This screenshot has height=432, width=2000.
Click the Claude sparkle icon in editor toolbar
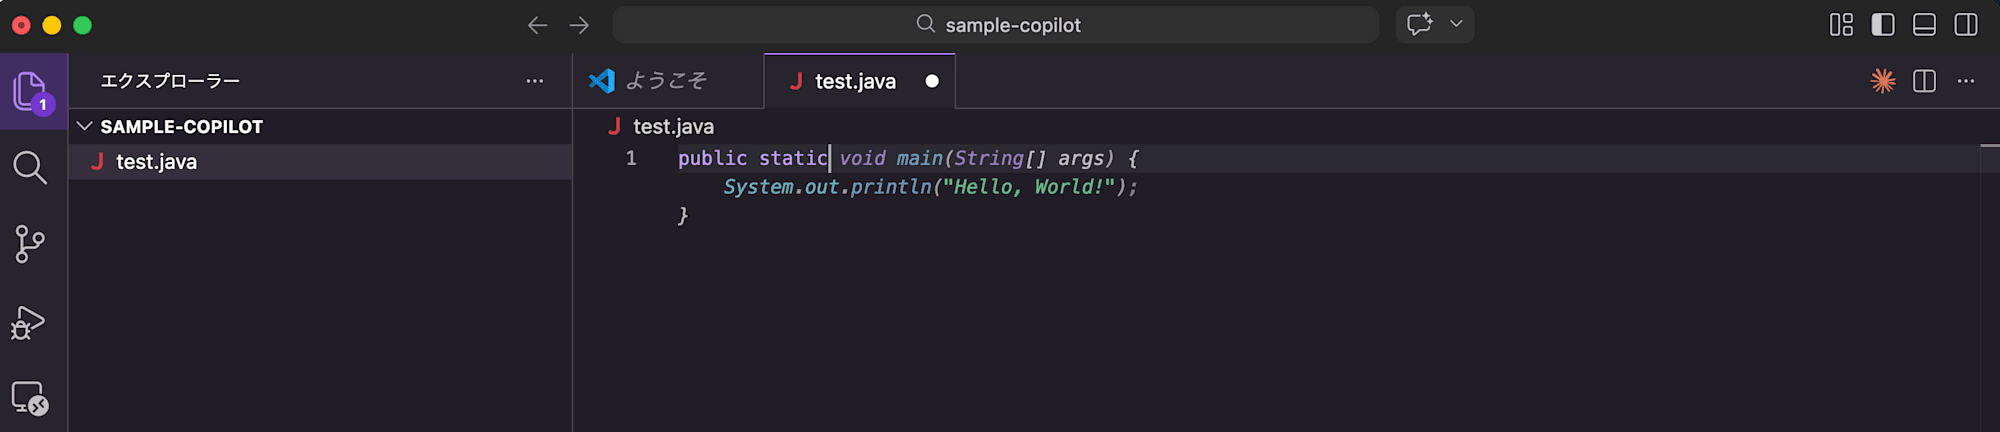[1883, 81]
